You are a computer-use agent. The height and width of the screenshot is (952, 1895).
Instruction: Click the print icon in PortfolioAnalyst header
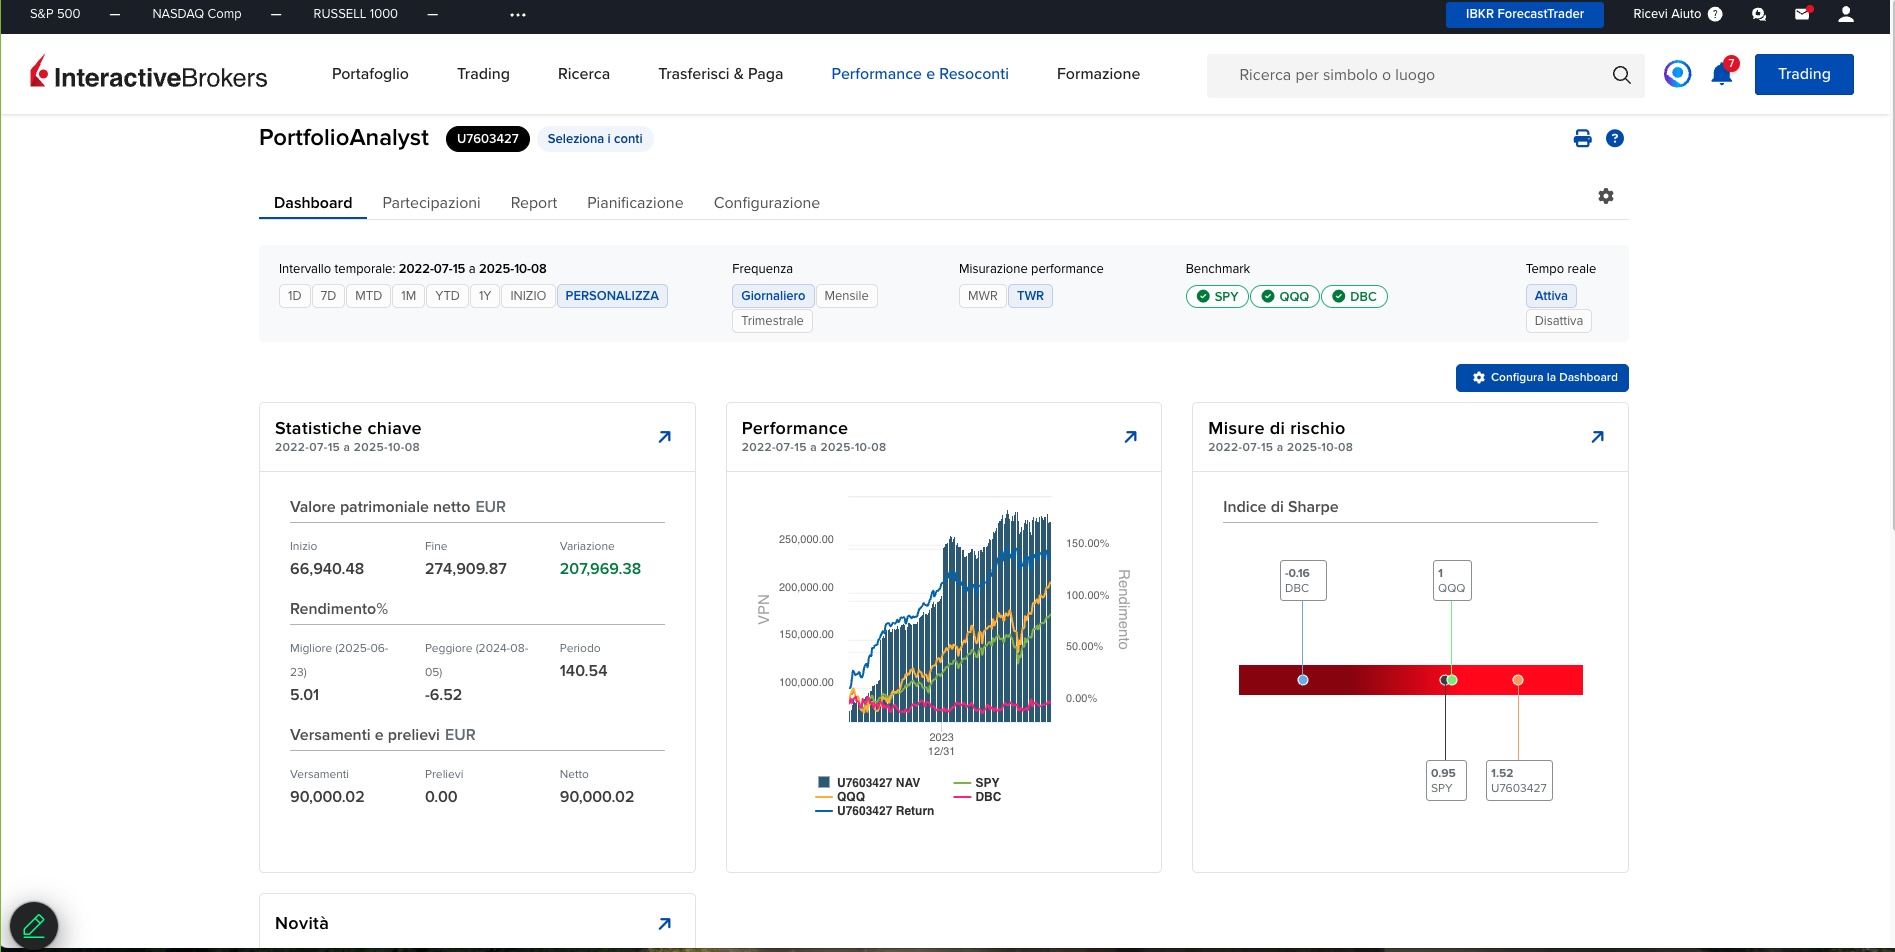point(1582,139)
